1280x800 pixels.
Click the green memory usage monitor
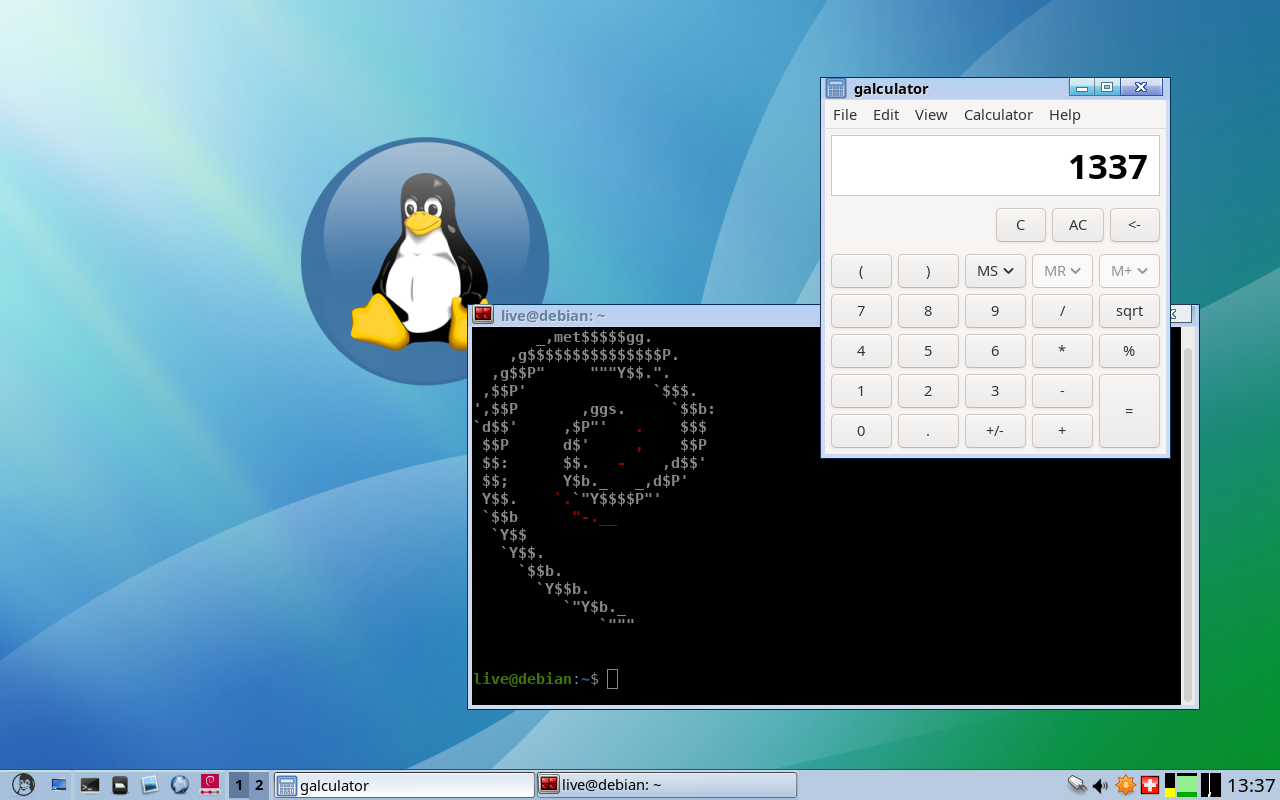pyautogui.click(x=1186, y=785)
